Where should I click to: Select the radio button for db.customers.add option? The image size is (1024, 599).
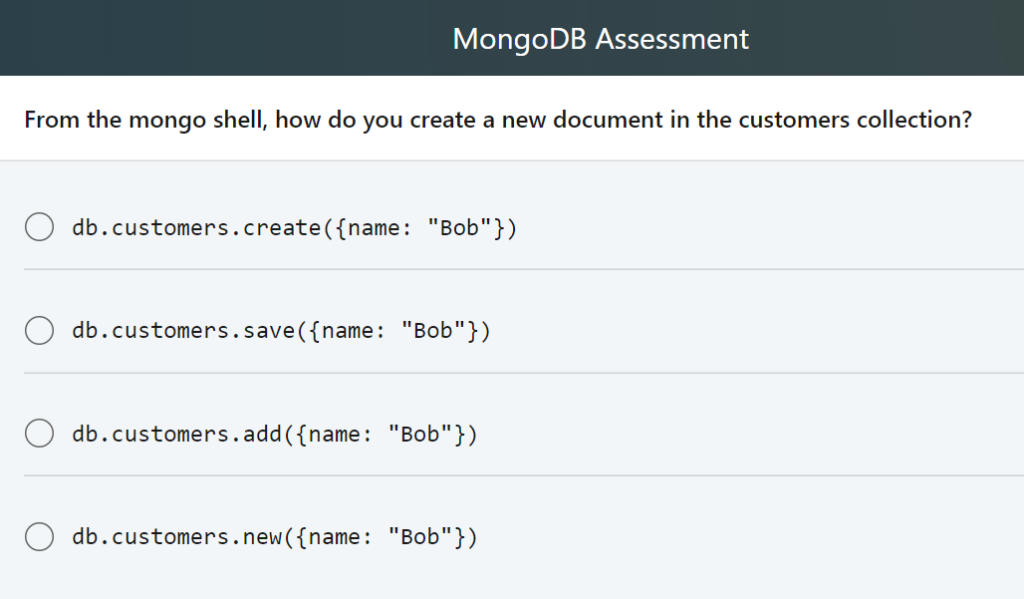tap(39, 433)
